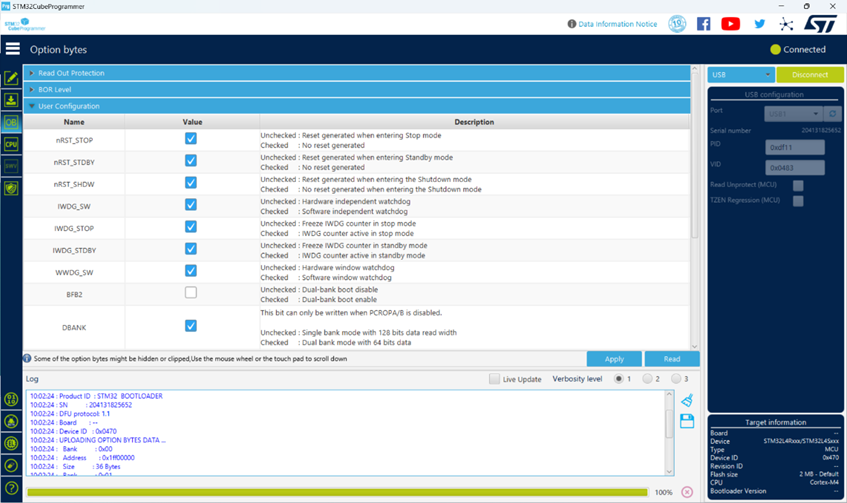The height and width of the screenshot is (503, 847).
Task: Open the security shield sidebar icon
Action: pyautogui.click(x=11, y=189)
